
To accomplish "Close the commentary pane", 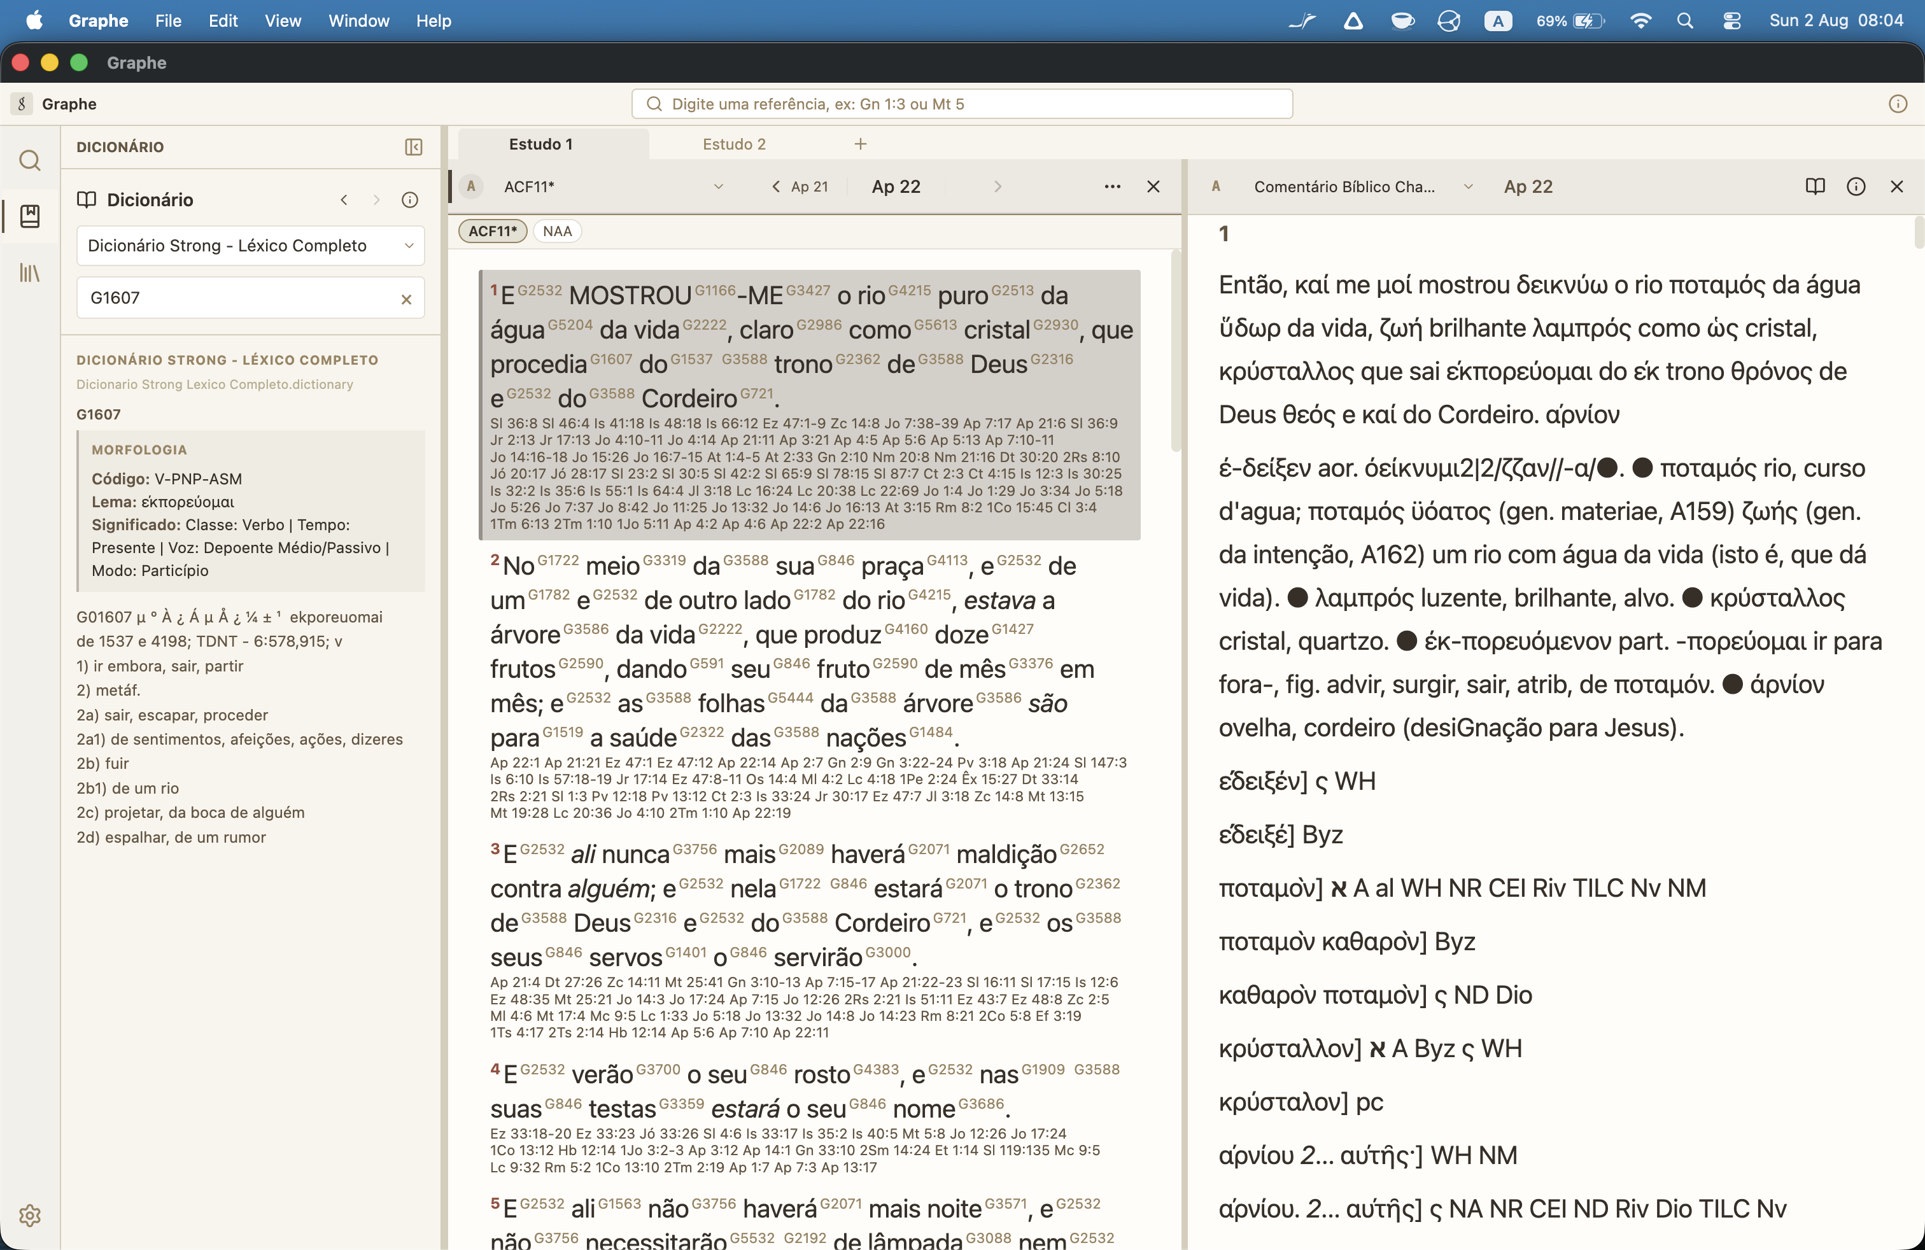I will click(1896, 187).
